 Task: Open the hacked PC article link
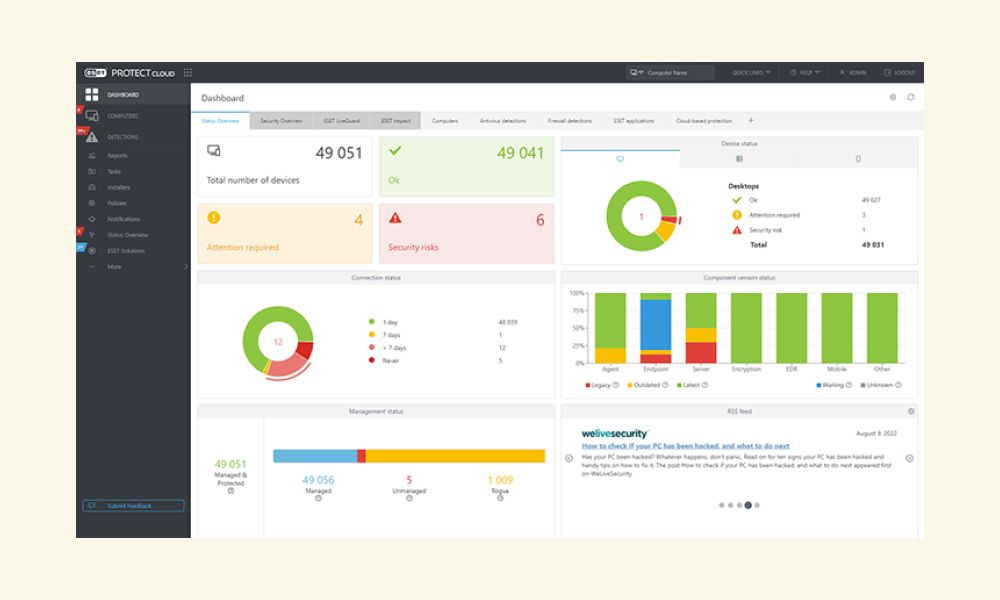pos(686,446)
